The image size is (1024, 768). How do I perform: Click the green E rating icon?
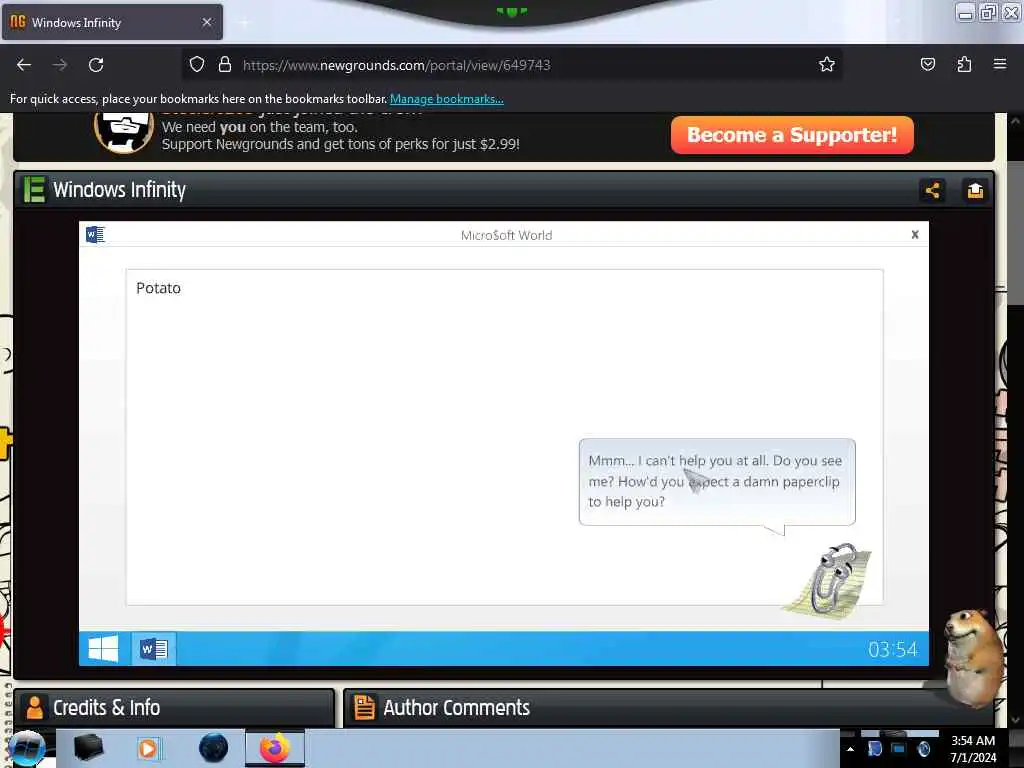[34, 189]
